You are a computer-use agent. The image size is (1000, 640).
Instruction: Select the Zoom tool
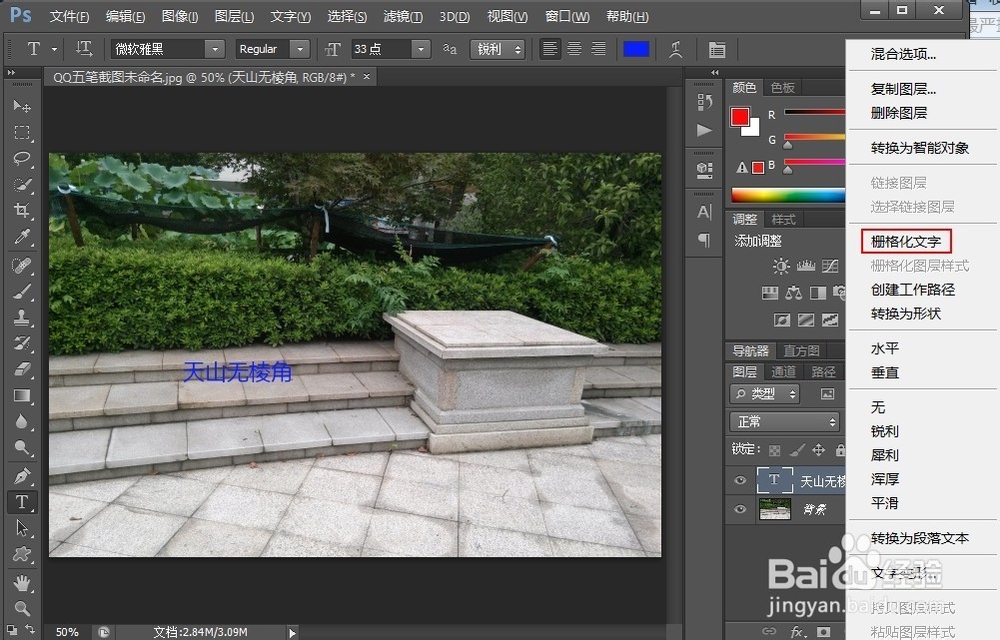[22, 607]
